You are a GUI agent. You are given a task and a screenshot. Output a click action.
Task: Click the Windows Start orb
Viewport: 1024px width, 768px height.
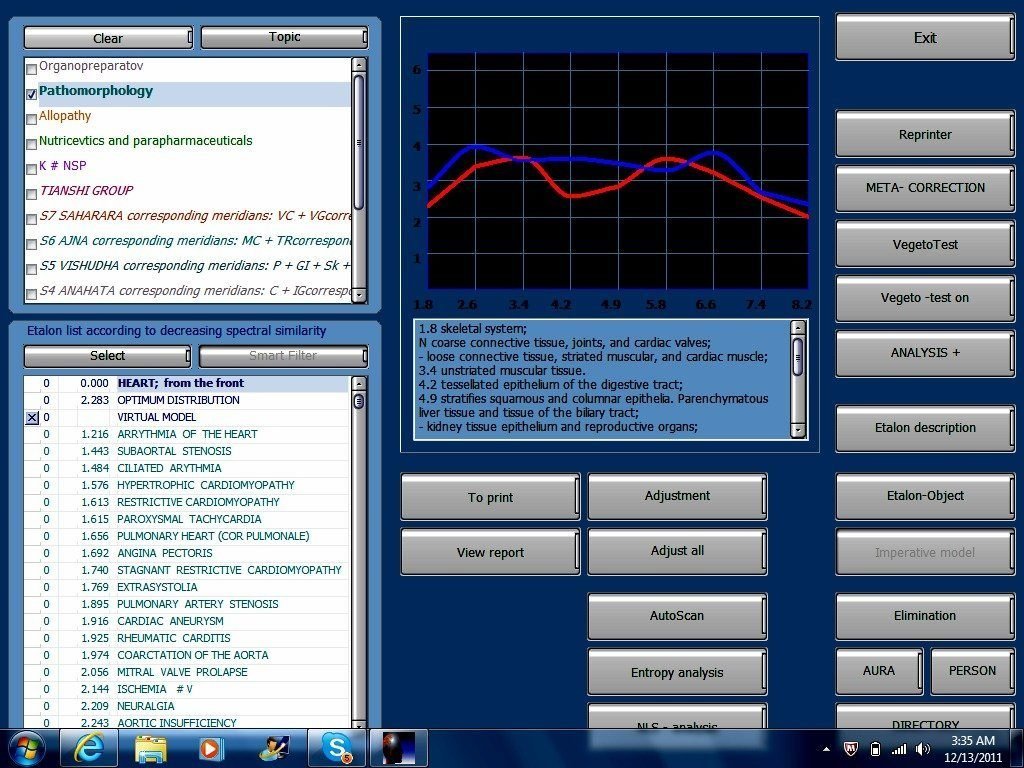[25, 748]
